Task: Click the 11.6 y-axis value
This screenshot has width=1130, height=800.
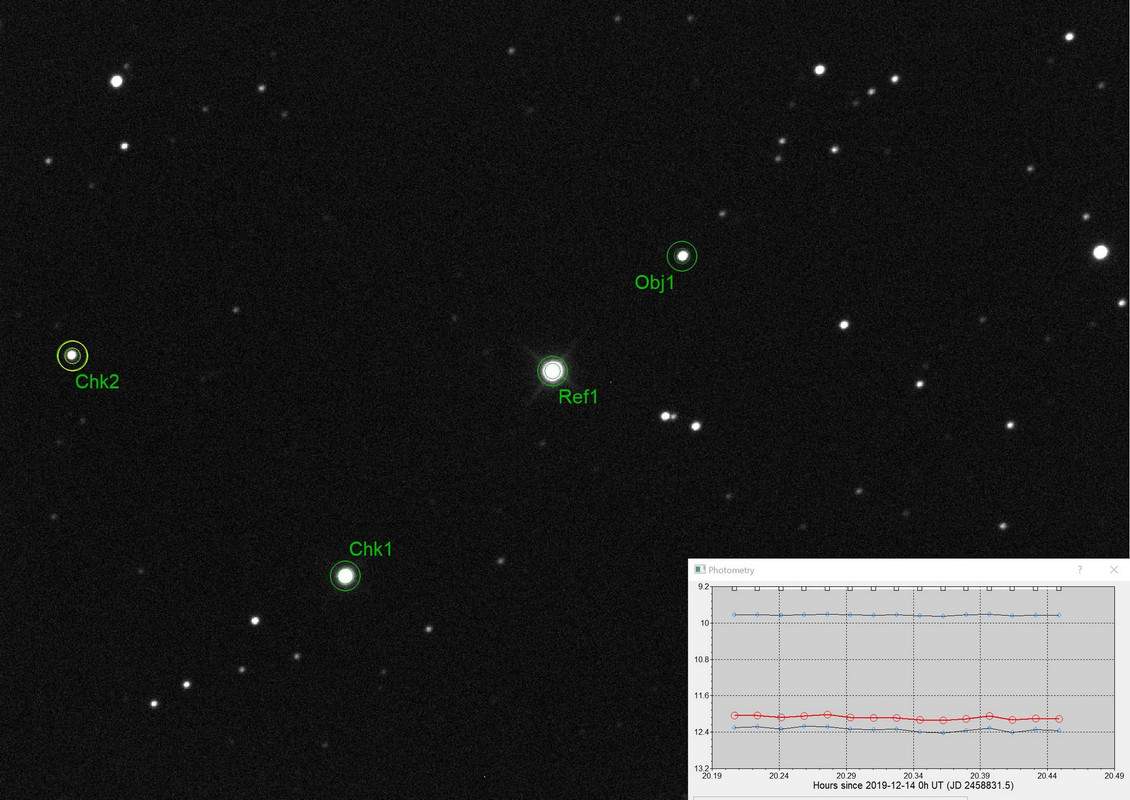Action: (x=701, y=695)
